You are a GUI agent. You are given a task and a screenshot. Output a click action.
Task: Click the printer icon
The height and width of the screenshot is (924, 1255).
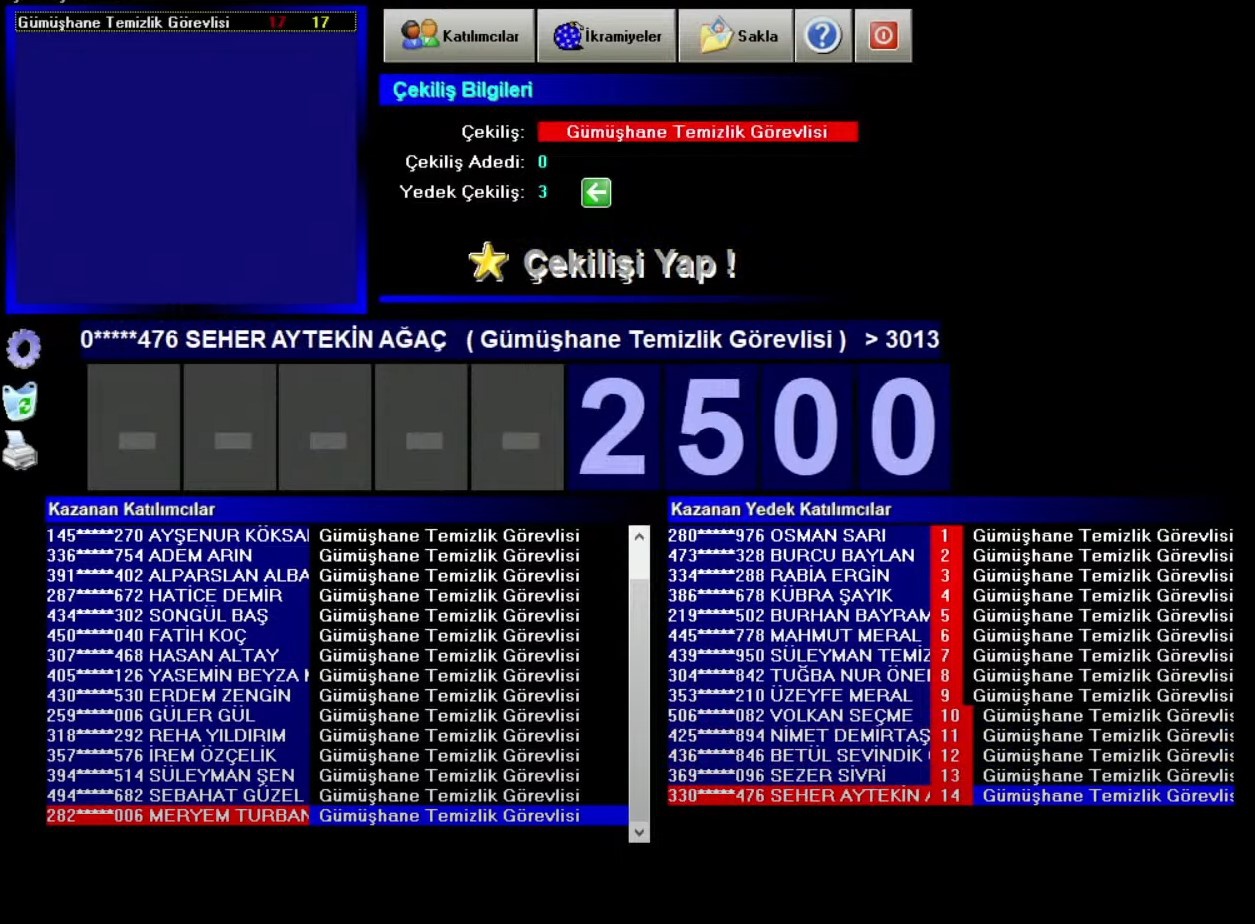(x=20, y=451)
